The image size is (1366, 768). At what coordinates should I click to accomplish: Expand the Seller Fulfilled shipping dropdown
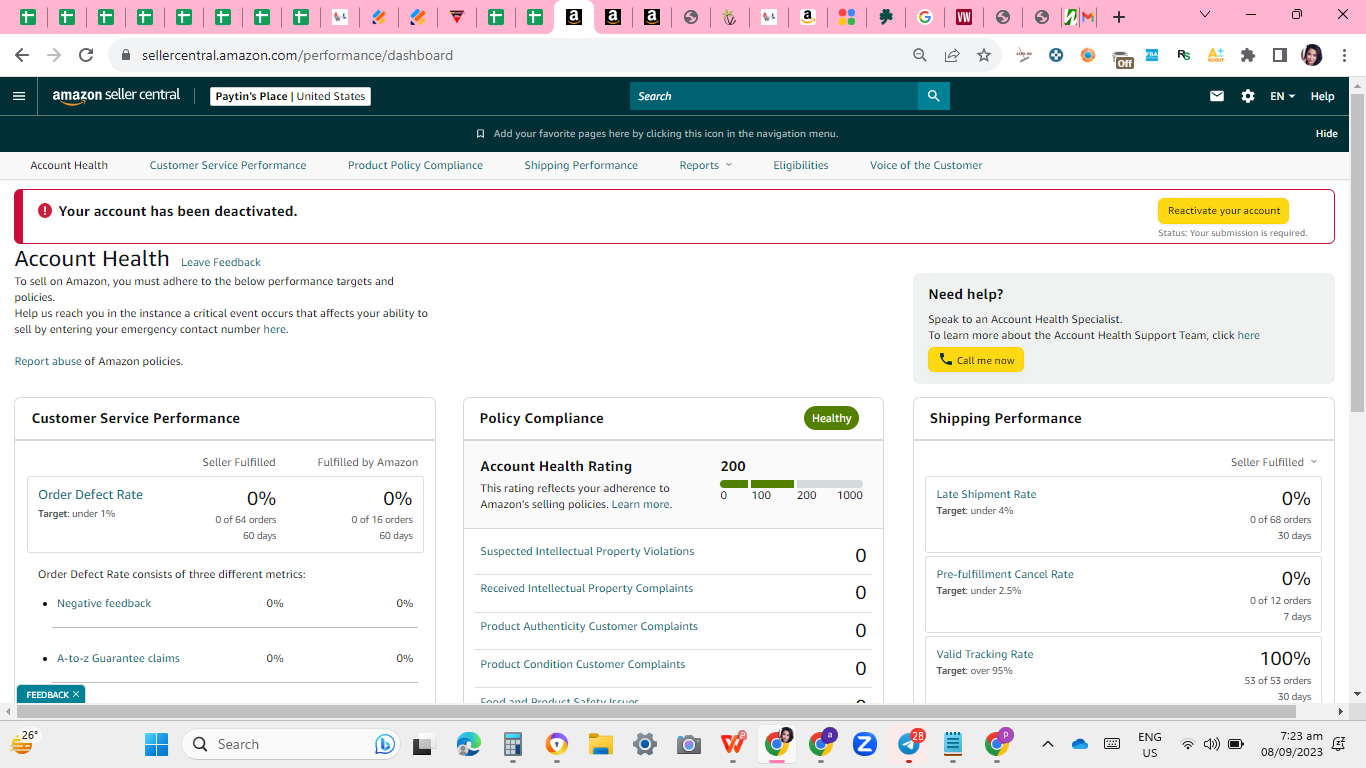(x=1274, y=462)
